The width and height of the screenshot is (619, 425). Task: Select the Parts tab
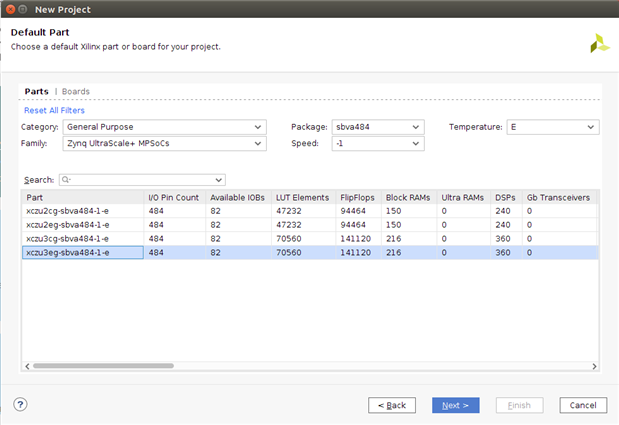coord(36,92)
